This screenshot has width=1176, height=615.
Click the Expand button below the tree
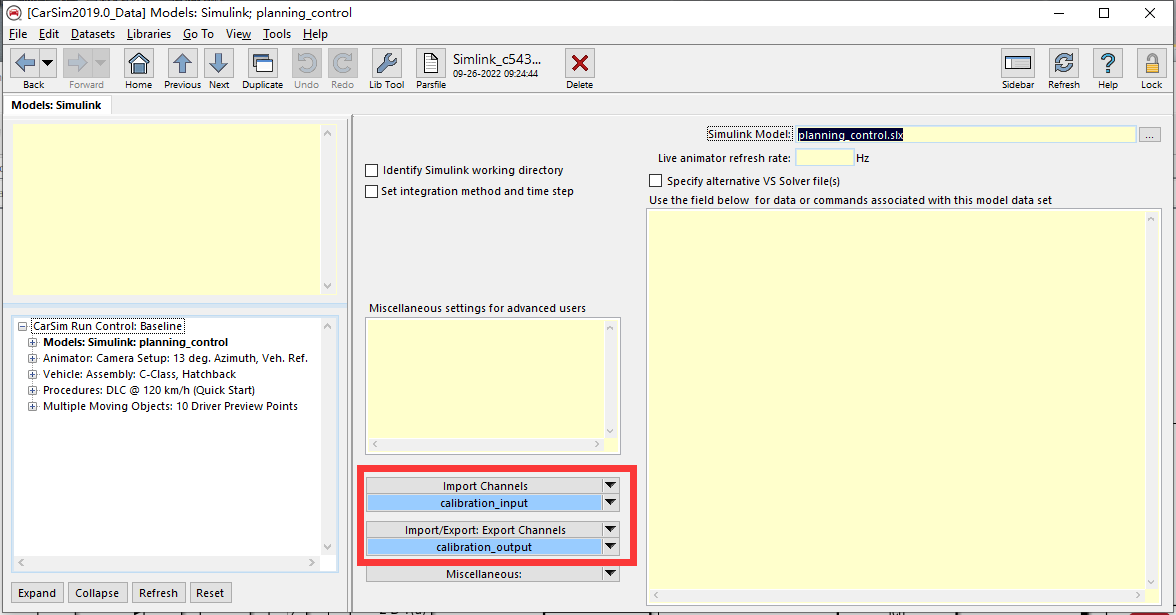tap(37, 592)
